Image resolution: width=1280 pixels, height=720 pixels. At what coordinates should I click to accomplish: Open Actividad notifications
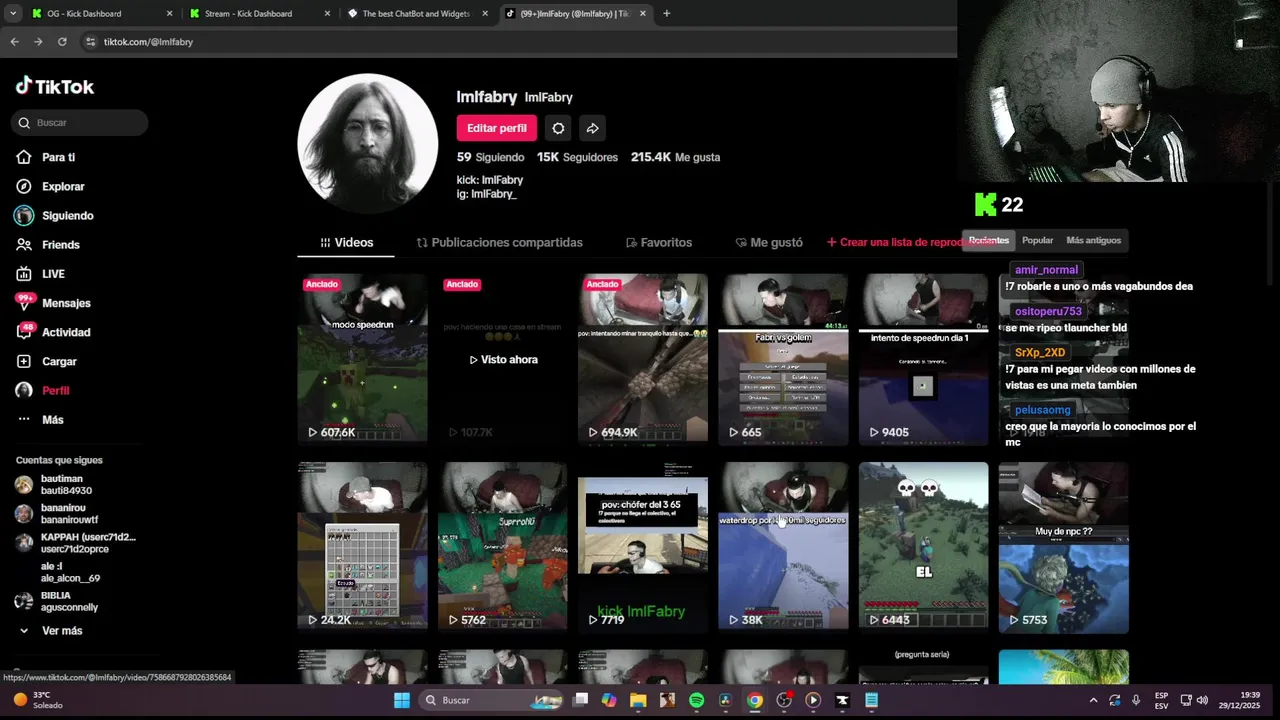tap(53, 332)
